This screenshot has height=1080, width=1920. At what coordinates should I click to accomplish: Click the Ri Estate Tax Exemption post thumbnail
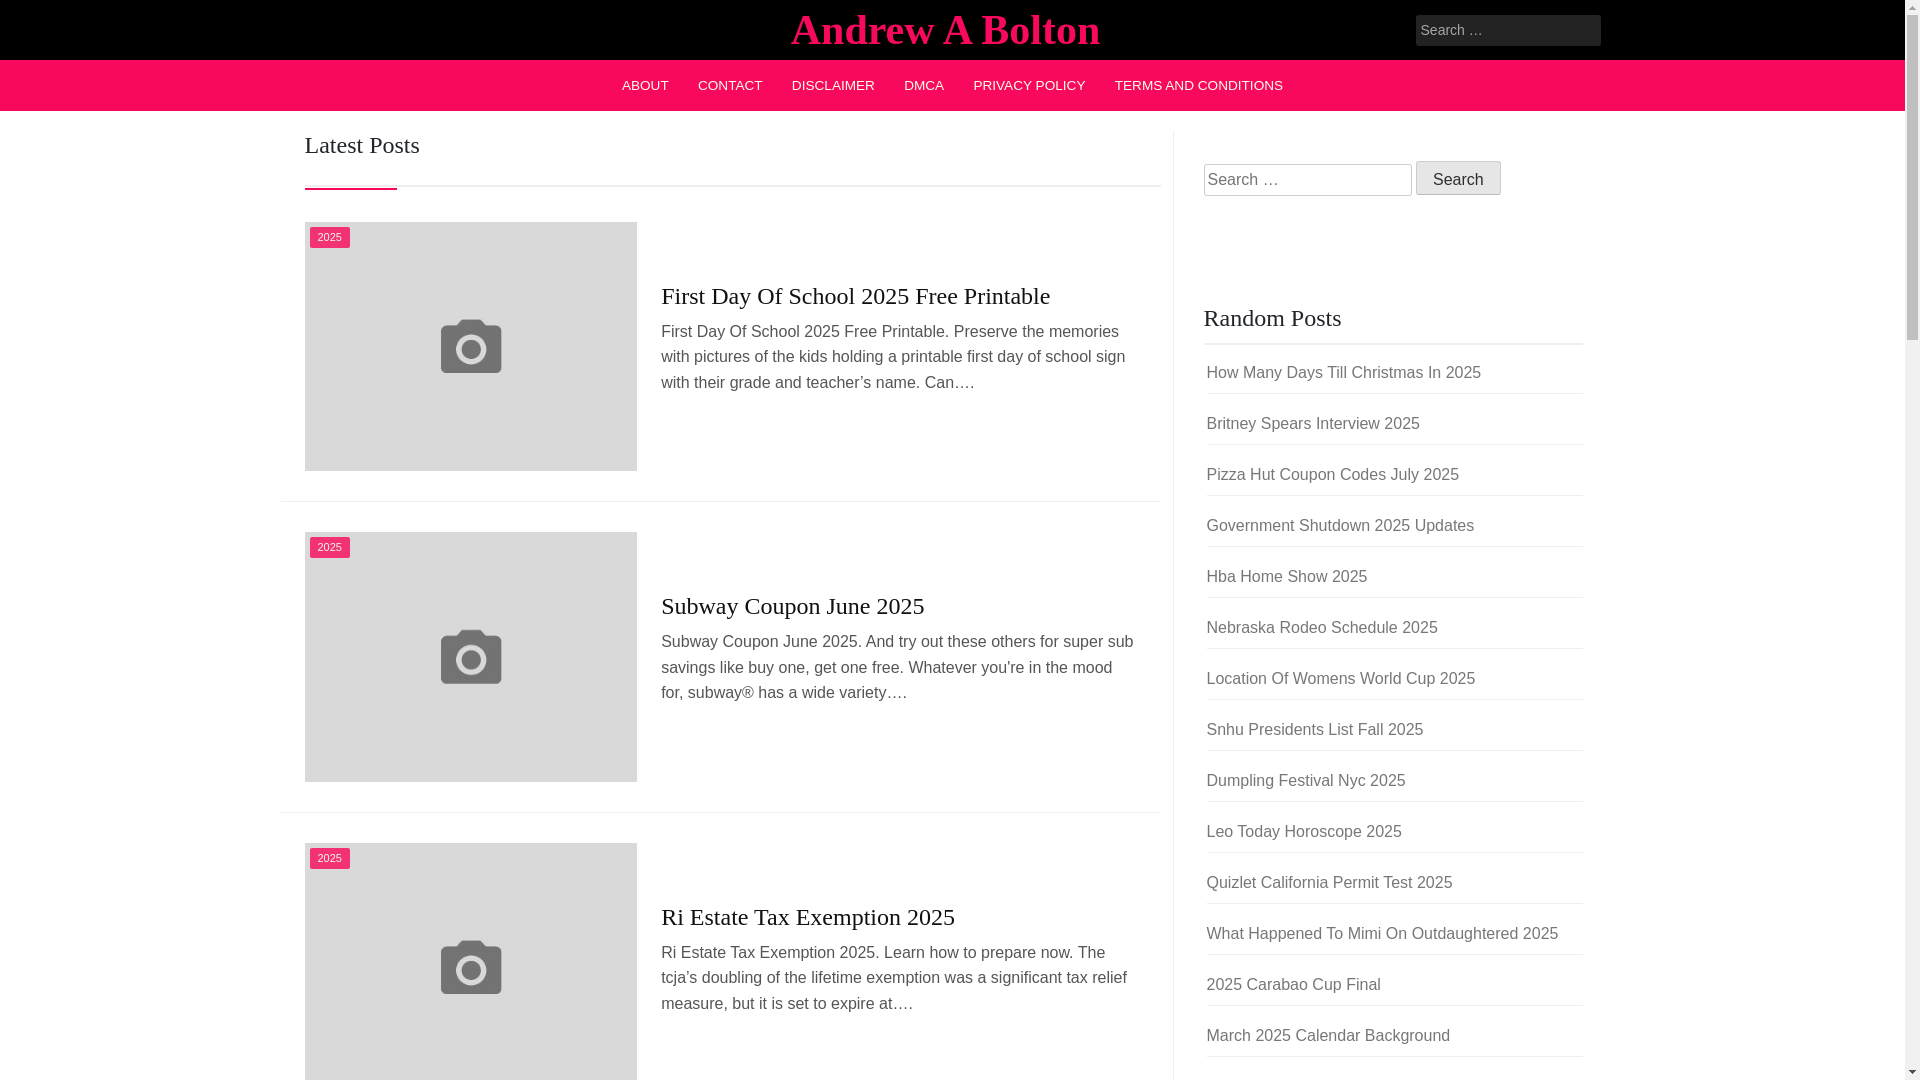[x=470, y=961]
